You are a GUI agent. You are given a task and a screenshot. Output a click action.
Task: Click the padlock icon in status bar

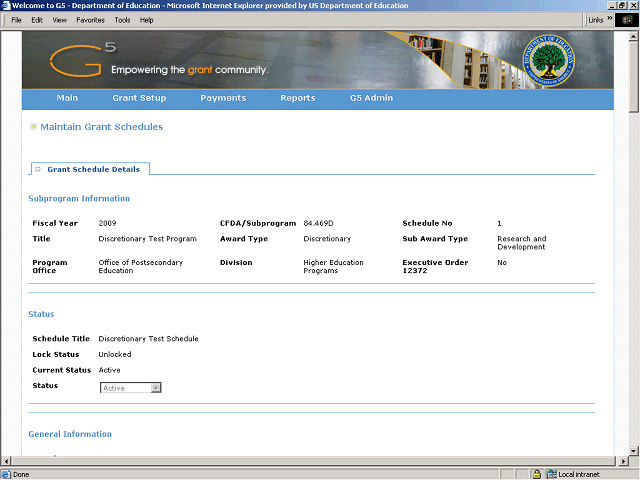(537, 474)
